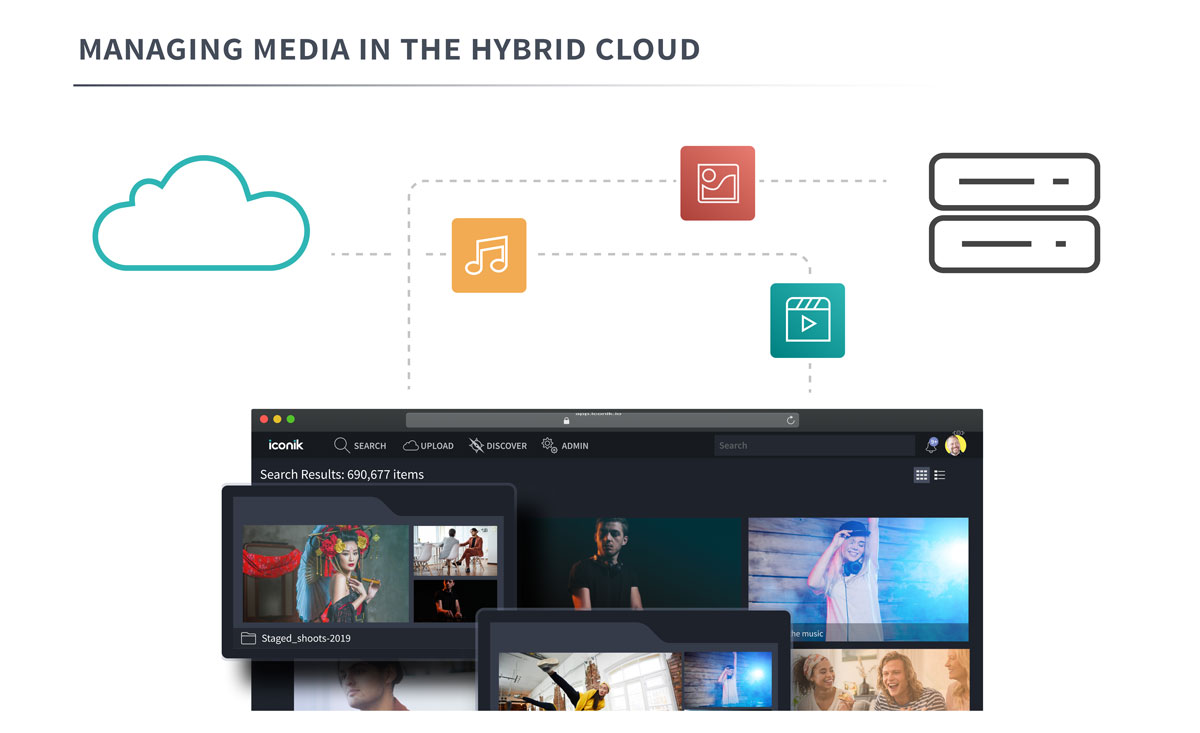This screenshot has height=733, width=1200.
Task: Open the yellow-jacket kicking dancer thumbnail
Action: tap(590, 682)
